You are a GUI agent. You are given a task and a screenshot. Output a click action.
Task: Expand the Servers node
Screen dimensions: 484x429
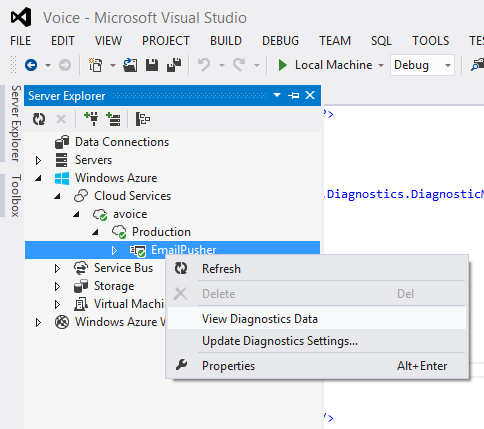[x=38, y=160]
